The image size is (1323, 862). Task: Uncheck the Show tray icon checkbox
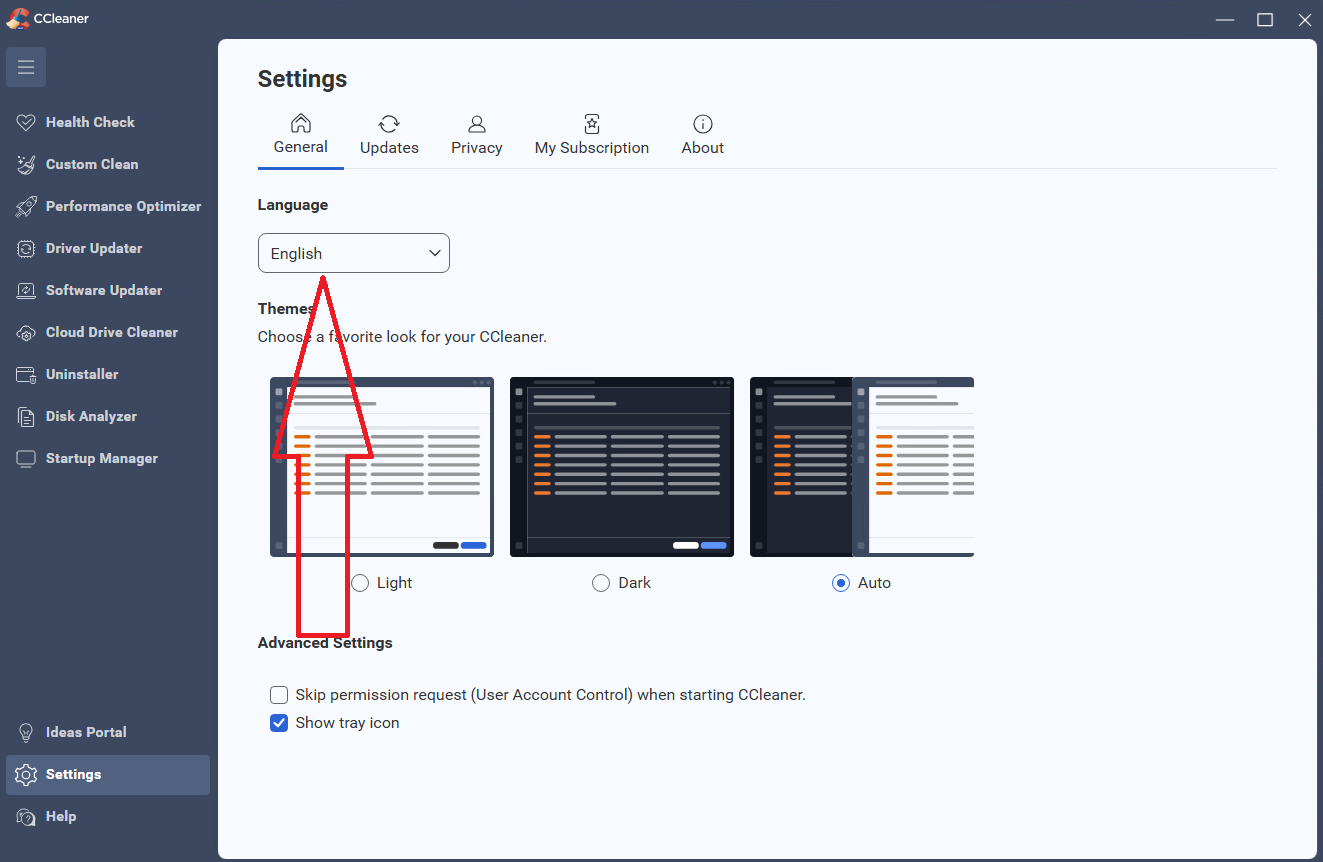point(279,723)
